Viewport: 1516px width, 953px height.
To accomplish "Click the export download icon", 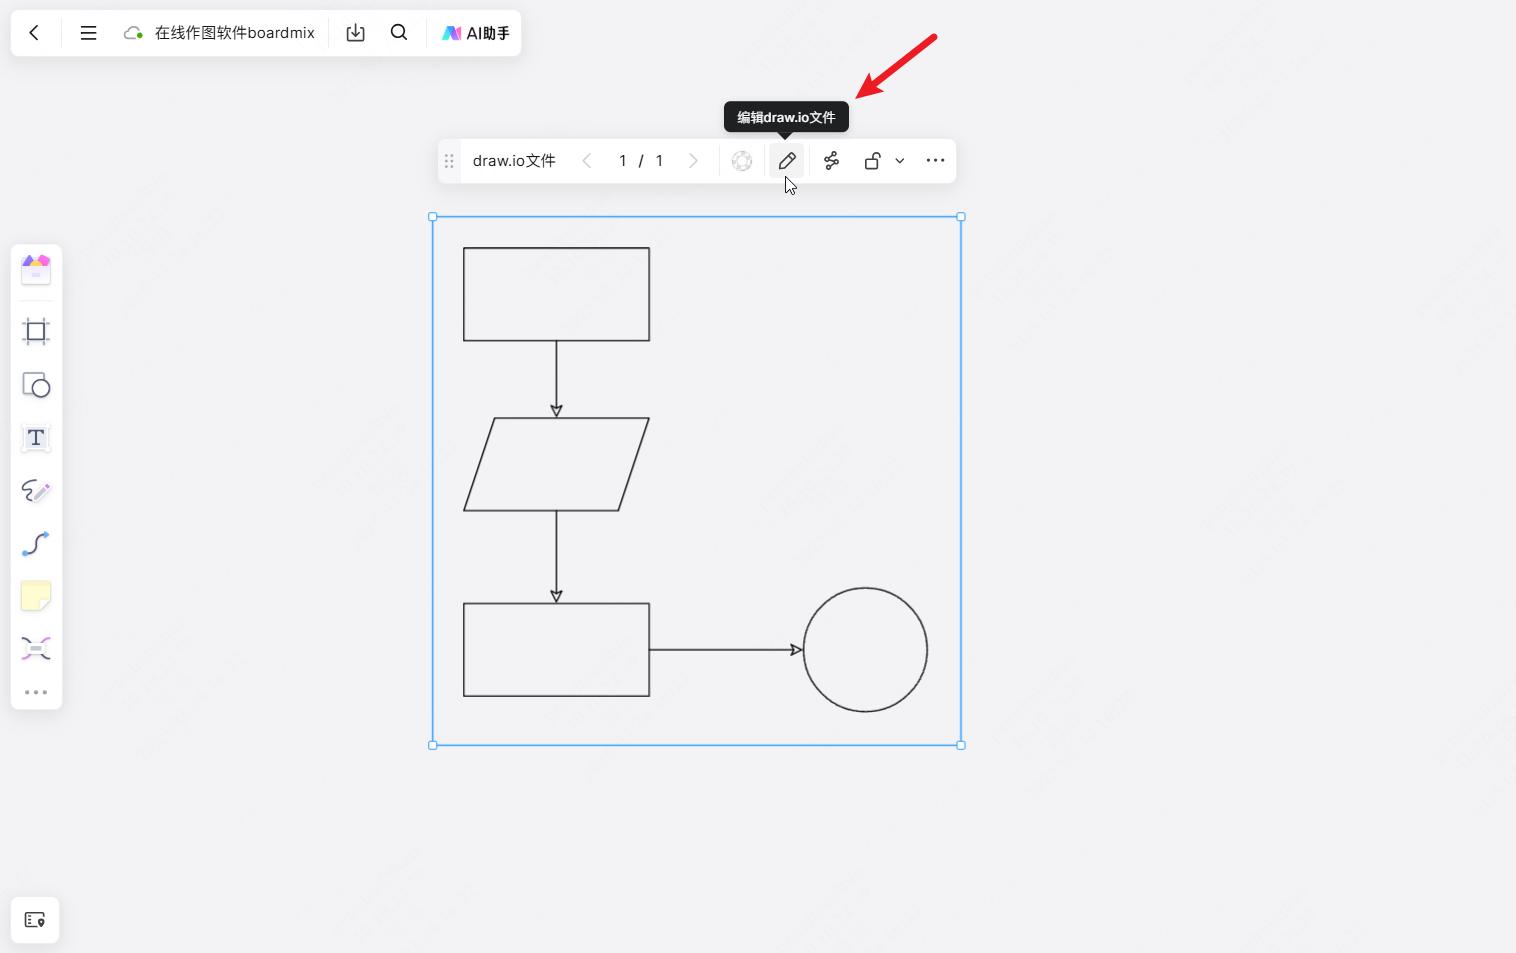I will click(x=355, y=33).
